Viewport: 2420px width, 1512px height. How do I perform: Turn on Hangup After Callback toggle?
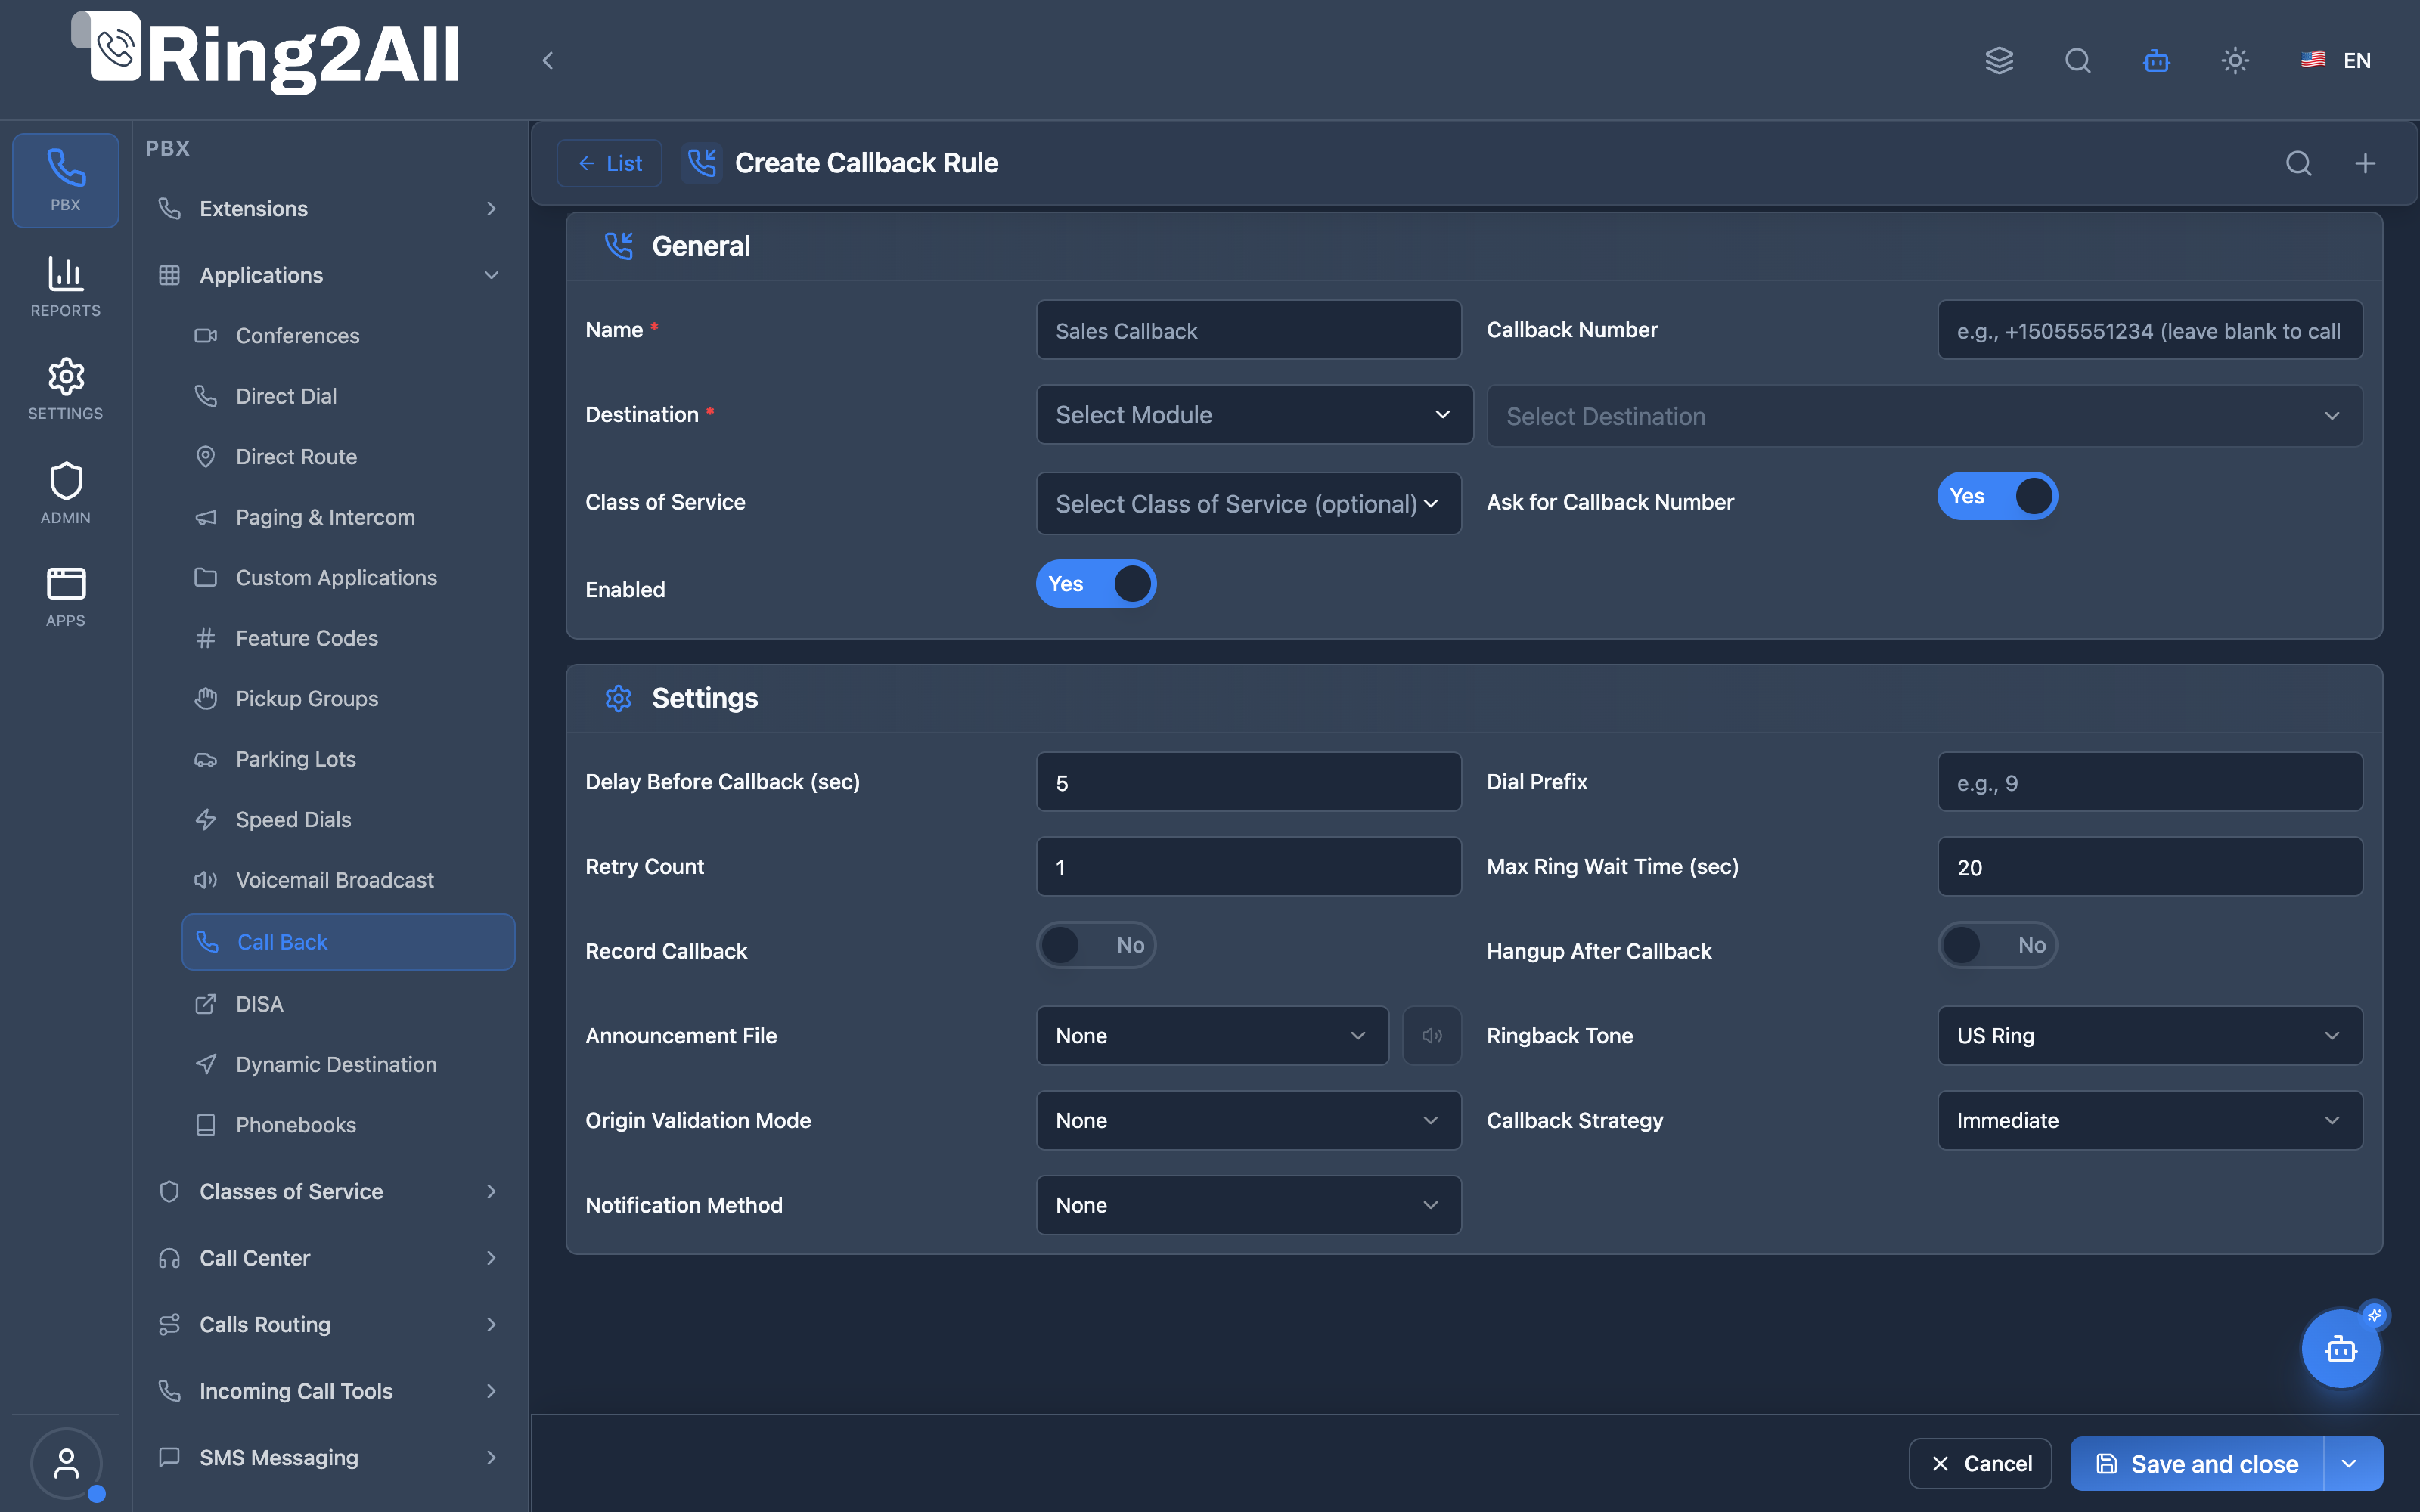pyautogui.click(x=1997, y=945)
